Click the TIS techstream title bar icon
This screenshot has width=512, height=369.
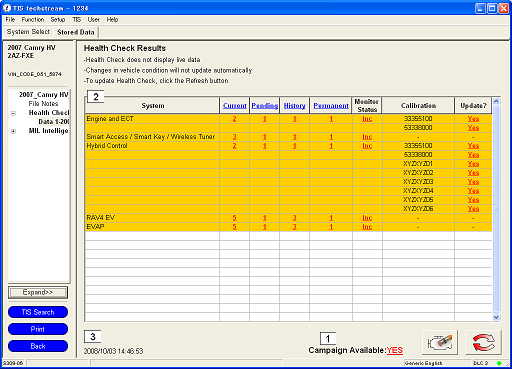7,8
